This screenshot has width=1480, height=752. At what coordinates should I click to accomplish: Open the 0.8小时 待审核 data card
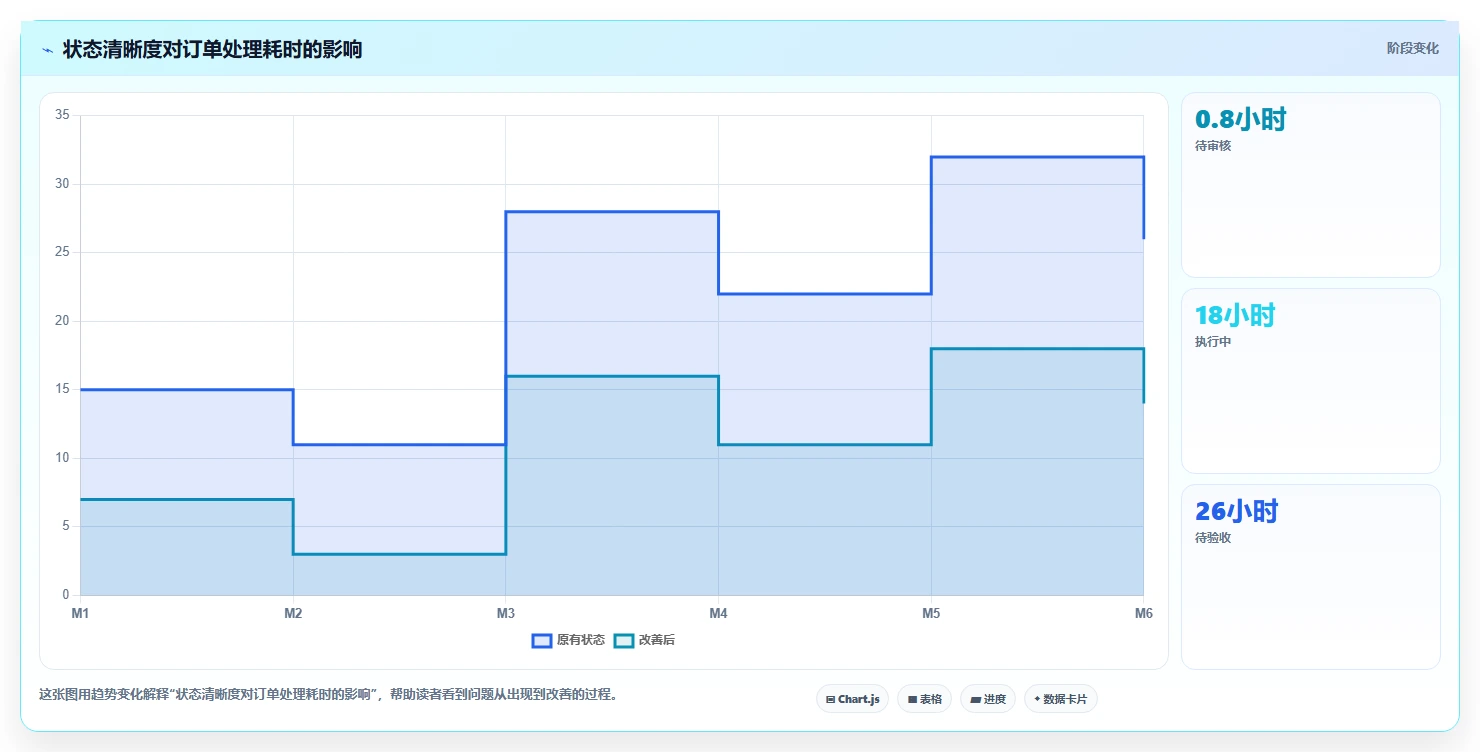[1310, 185]
